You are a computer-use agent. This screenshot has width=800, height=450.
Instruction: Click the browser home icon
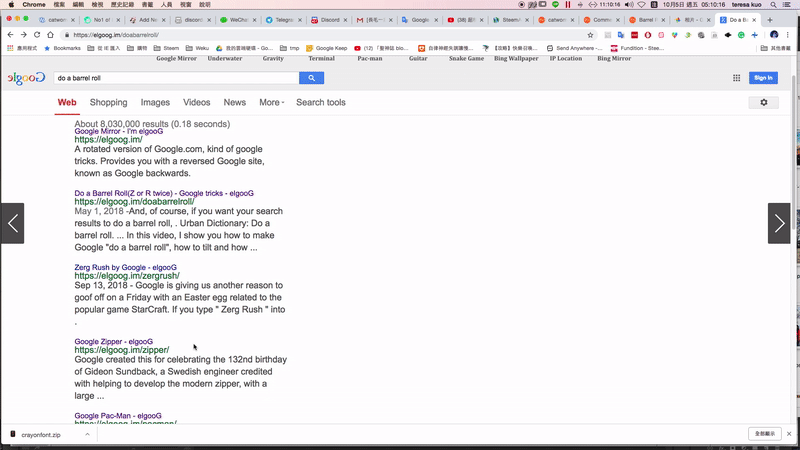tap(50, 35)
